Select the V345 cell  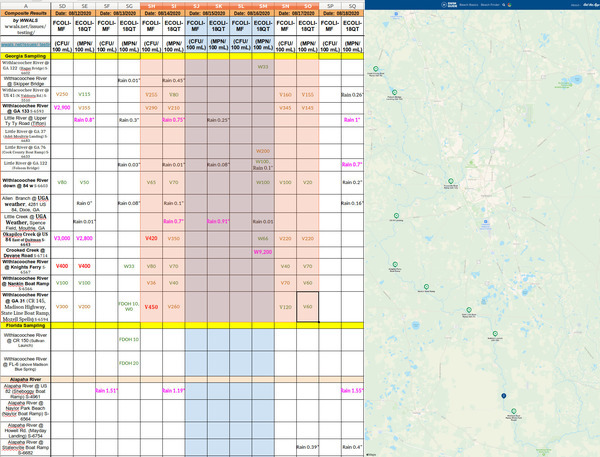tap(285, 108)
